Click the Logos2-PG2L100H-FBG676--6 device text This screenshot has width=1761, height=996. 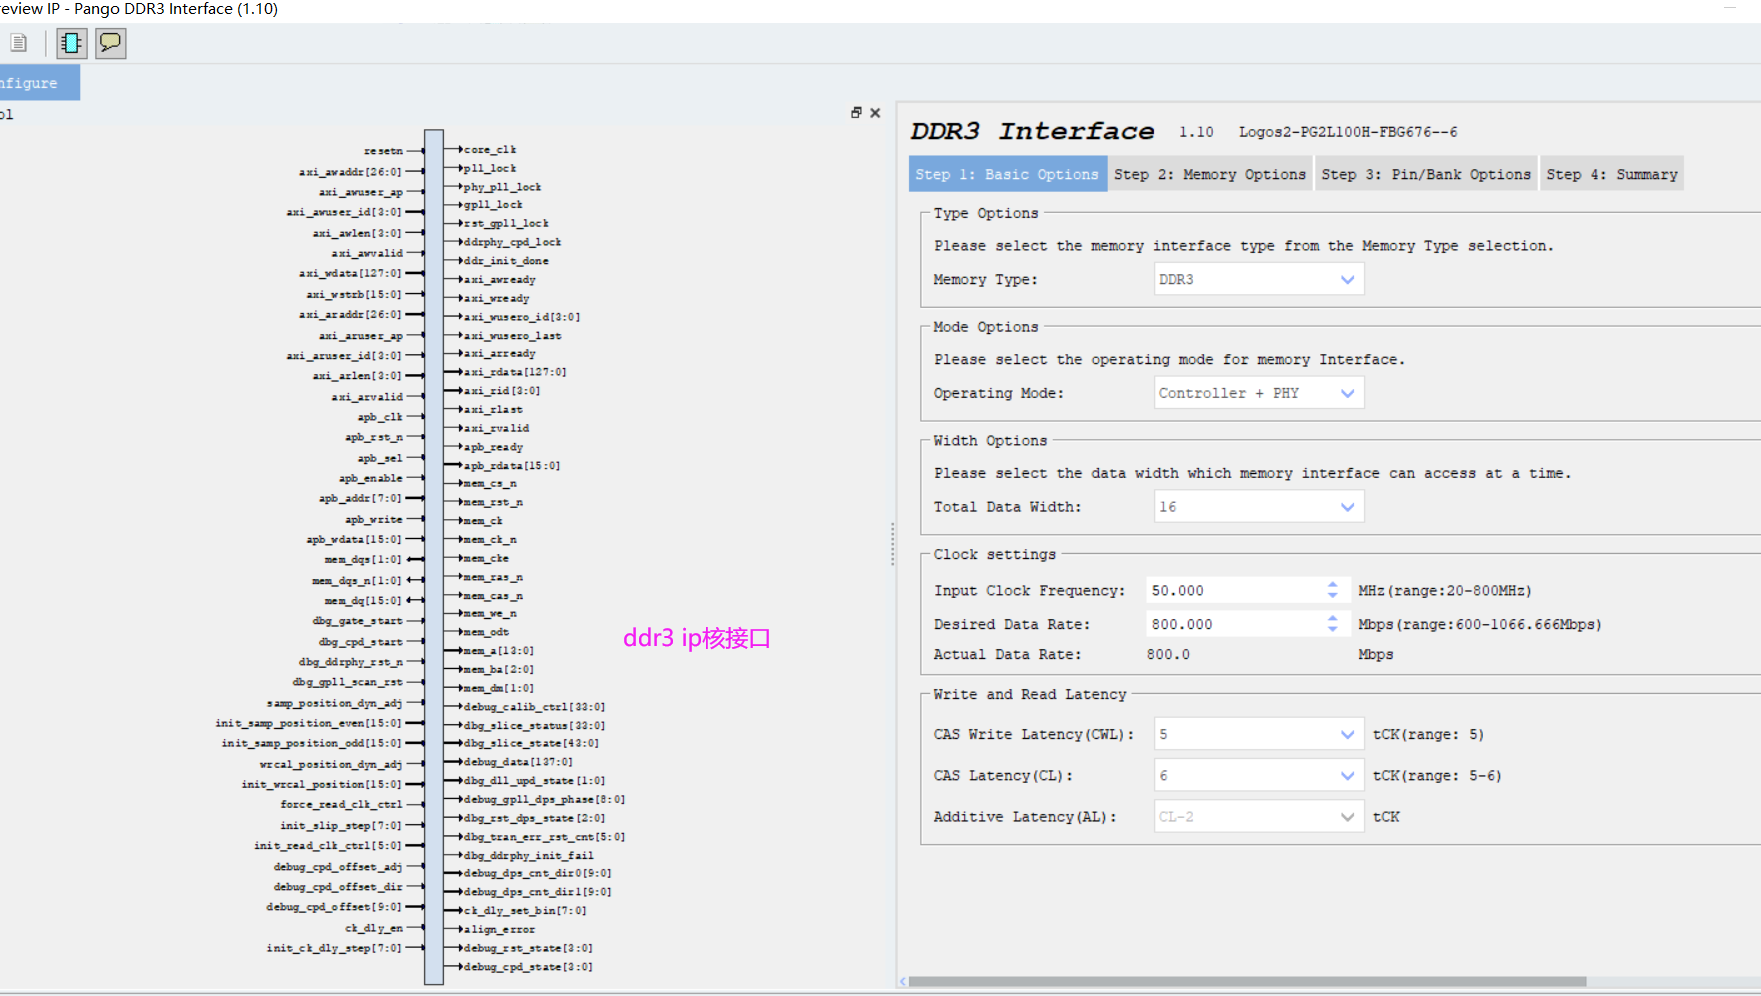pyautogui.click(x=1348, y=132)
